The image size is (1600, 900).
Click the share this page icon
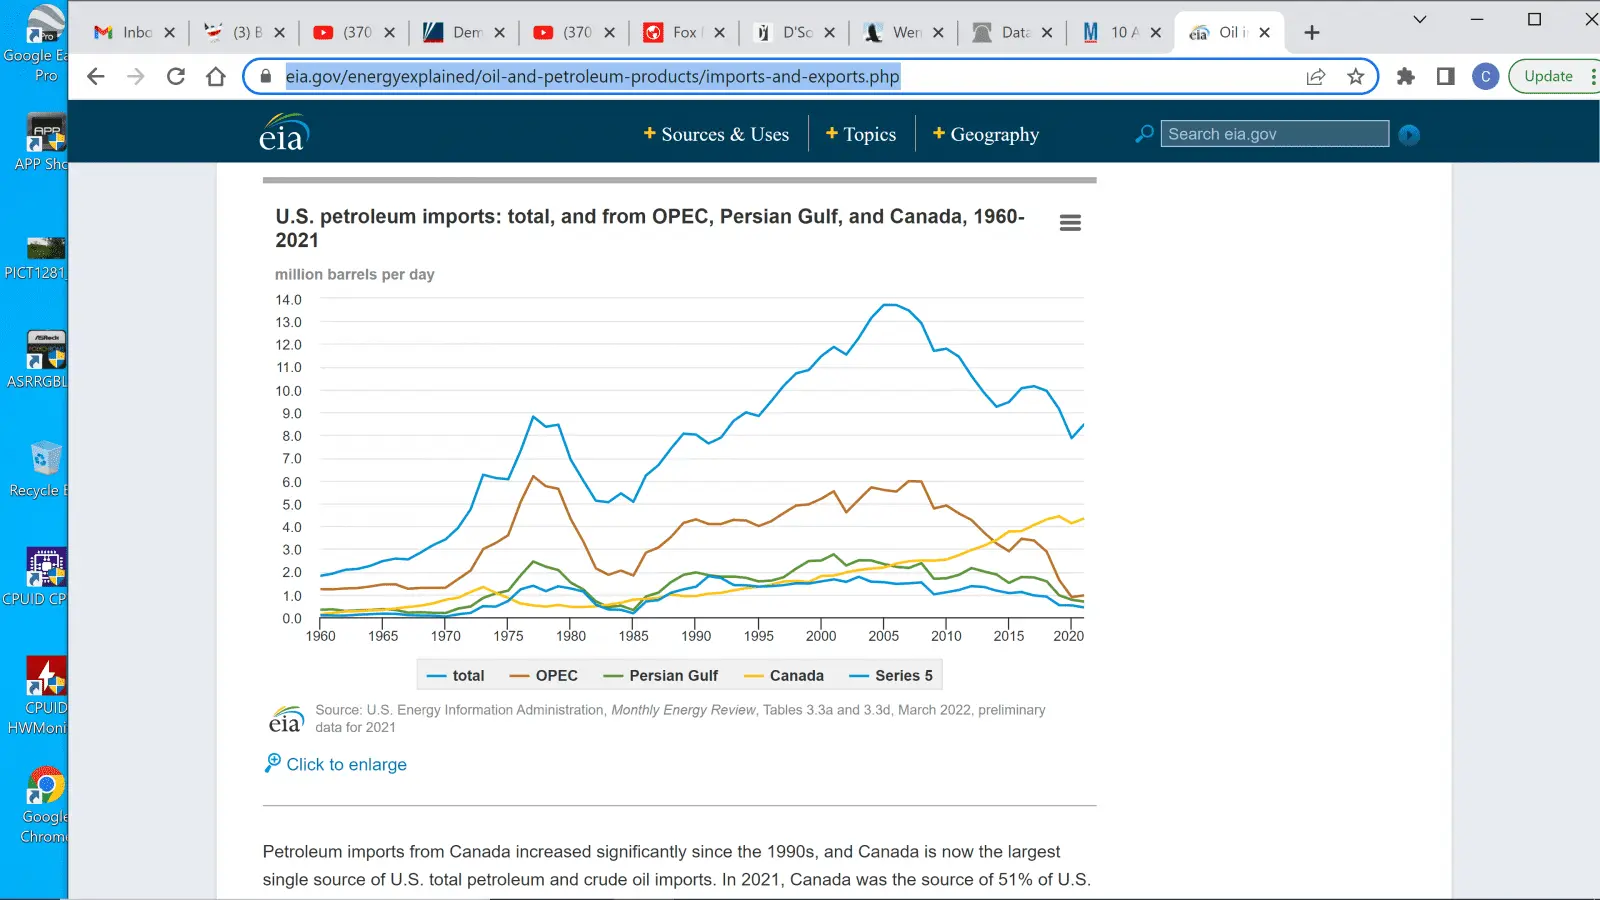tap(1315, 77)
